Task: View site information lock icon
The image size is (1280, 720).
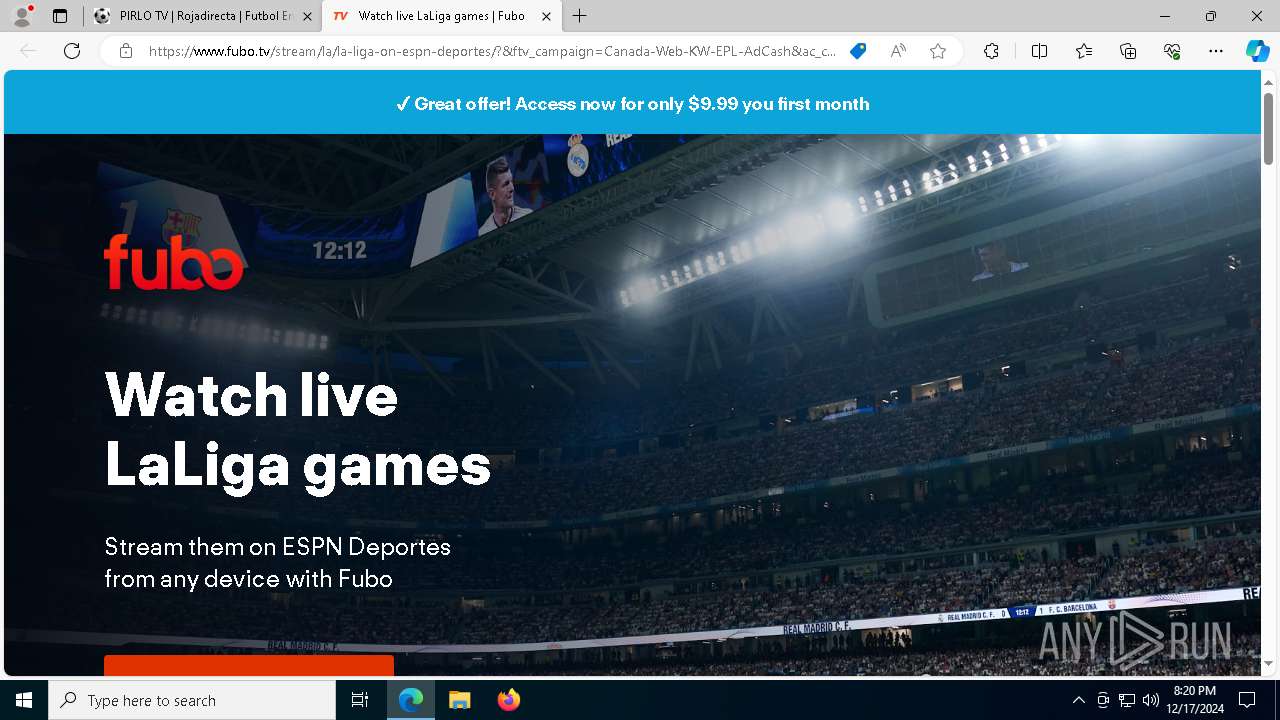Action: tap(126, 51)
